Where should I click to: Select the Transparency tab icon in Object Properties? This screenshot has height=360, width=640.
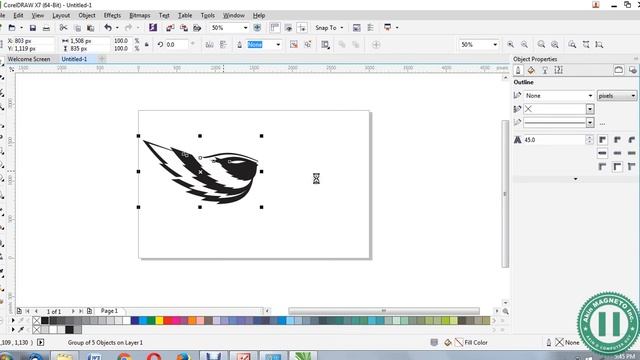(x=545, y=70)
